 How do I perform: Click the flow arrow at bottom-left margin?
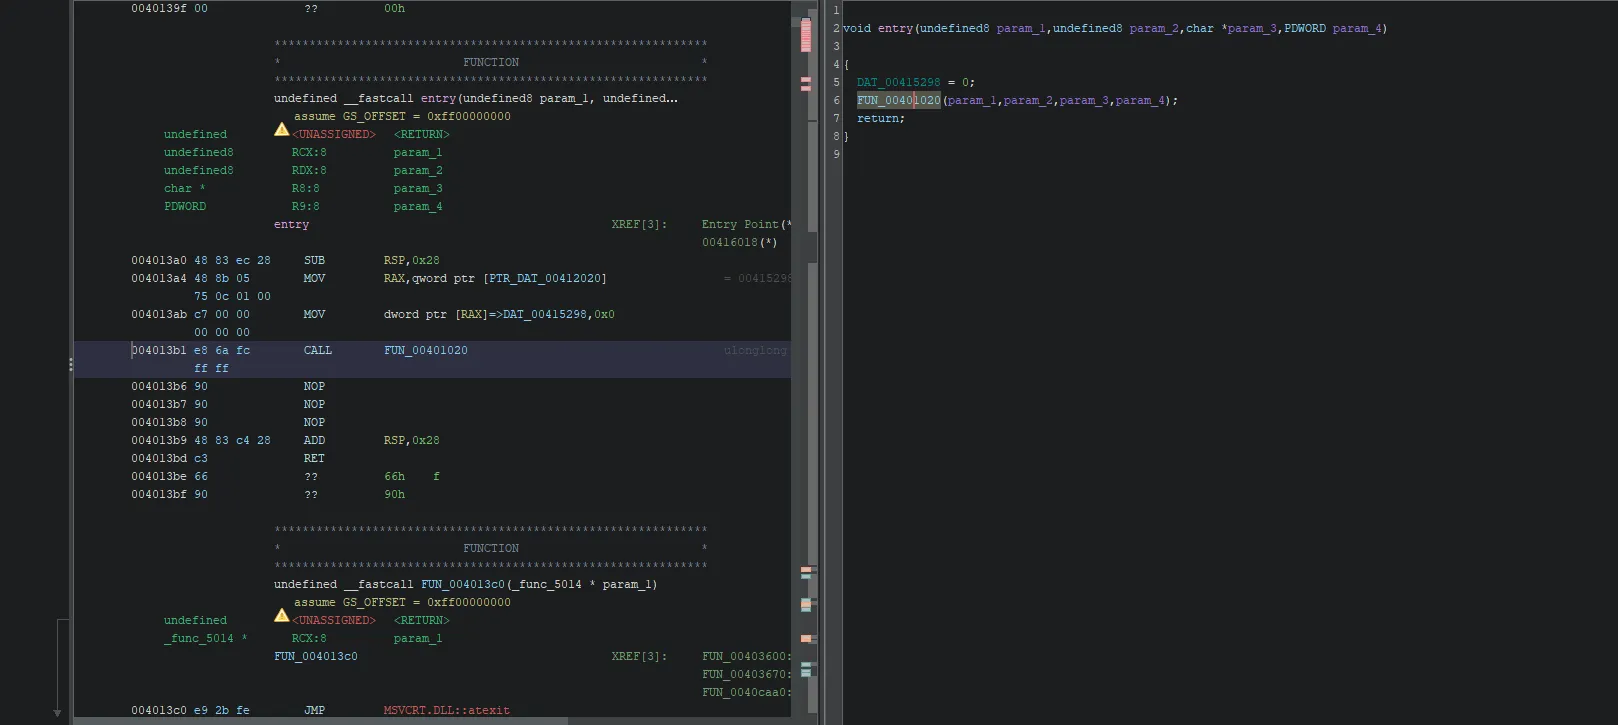pyautogui.click(x=57, y=712)
